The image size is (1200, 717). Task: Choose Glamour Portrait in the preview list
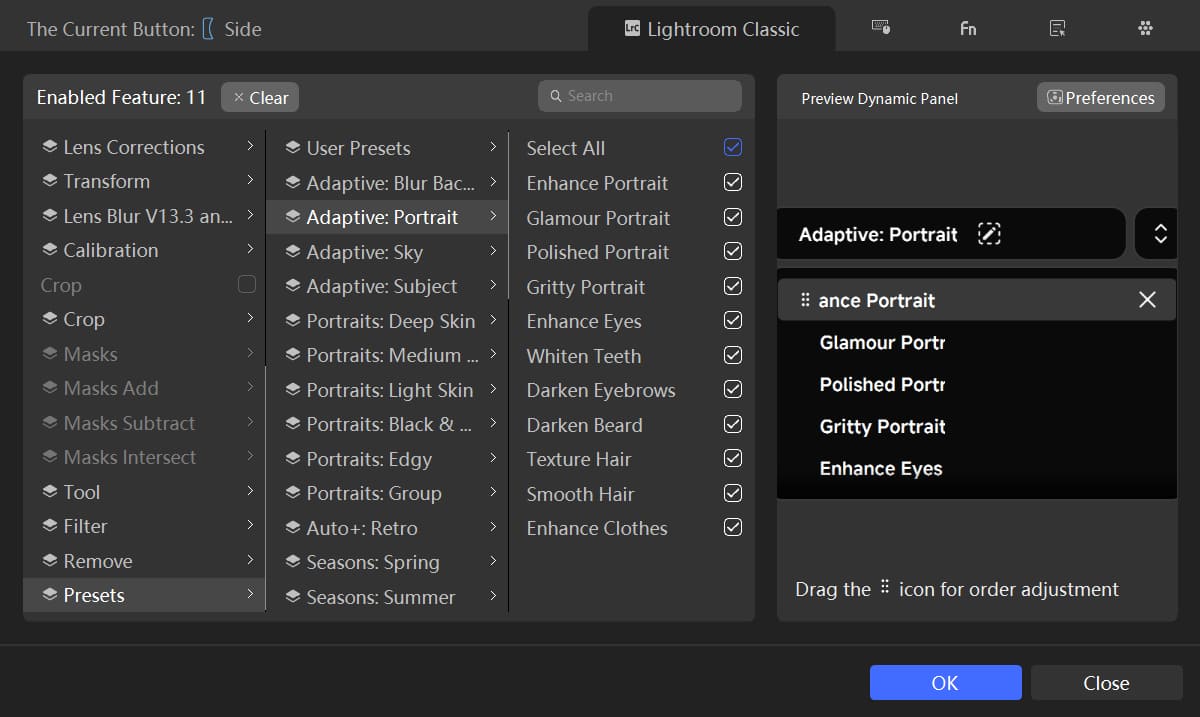pyautogui.click(x=882, y=342)
